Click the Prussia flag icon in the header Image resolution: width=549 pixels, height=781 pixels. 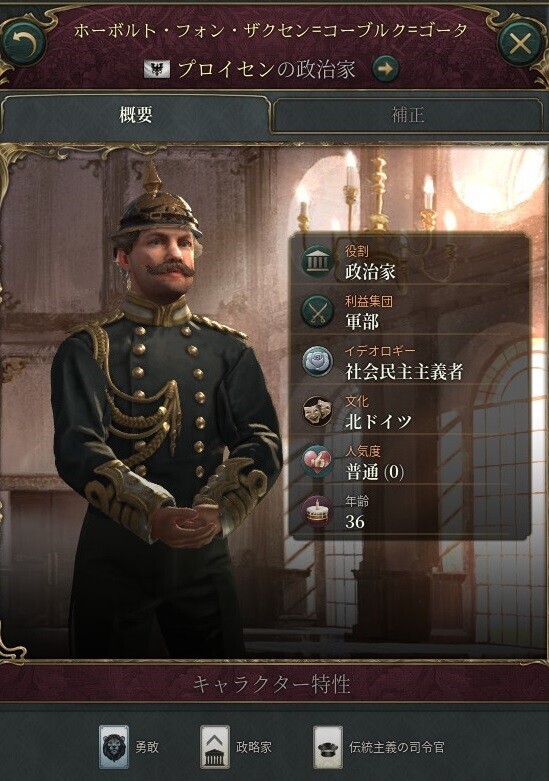[x=157, y=69]
